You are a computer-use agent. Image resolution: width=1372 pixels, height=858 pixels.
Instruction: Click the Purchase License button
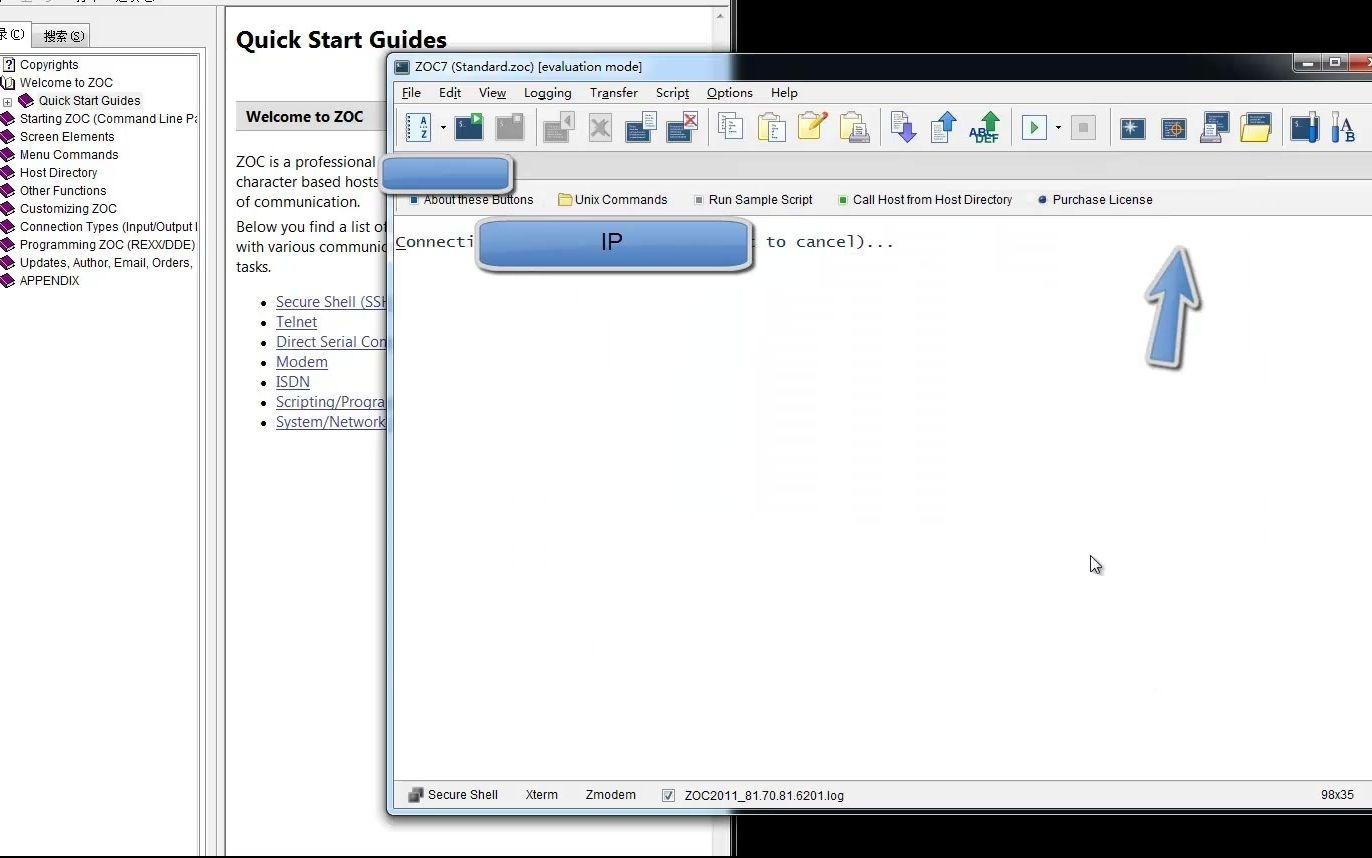point(1095,200)
